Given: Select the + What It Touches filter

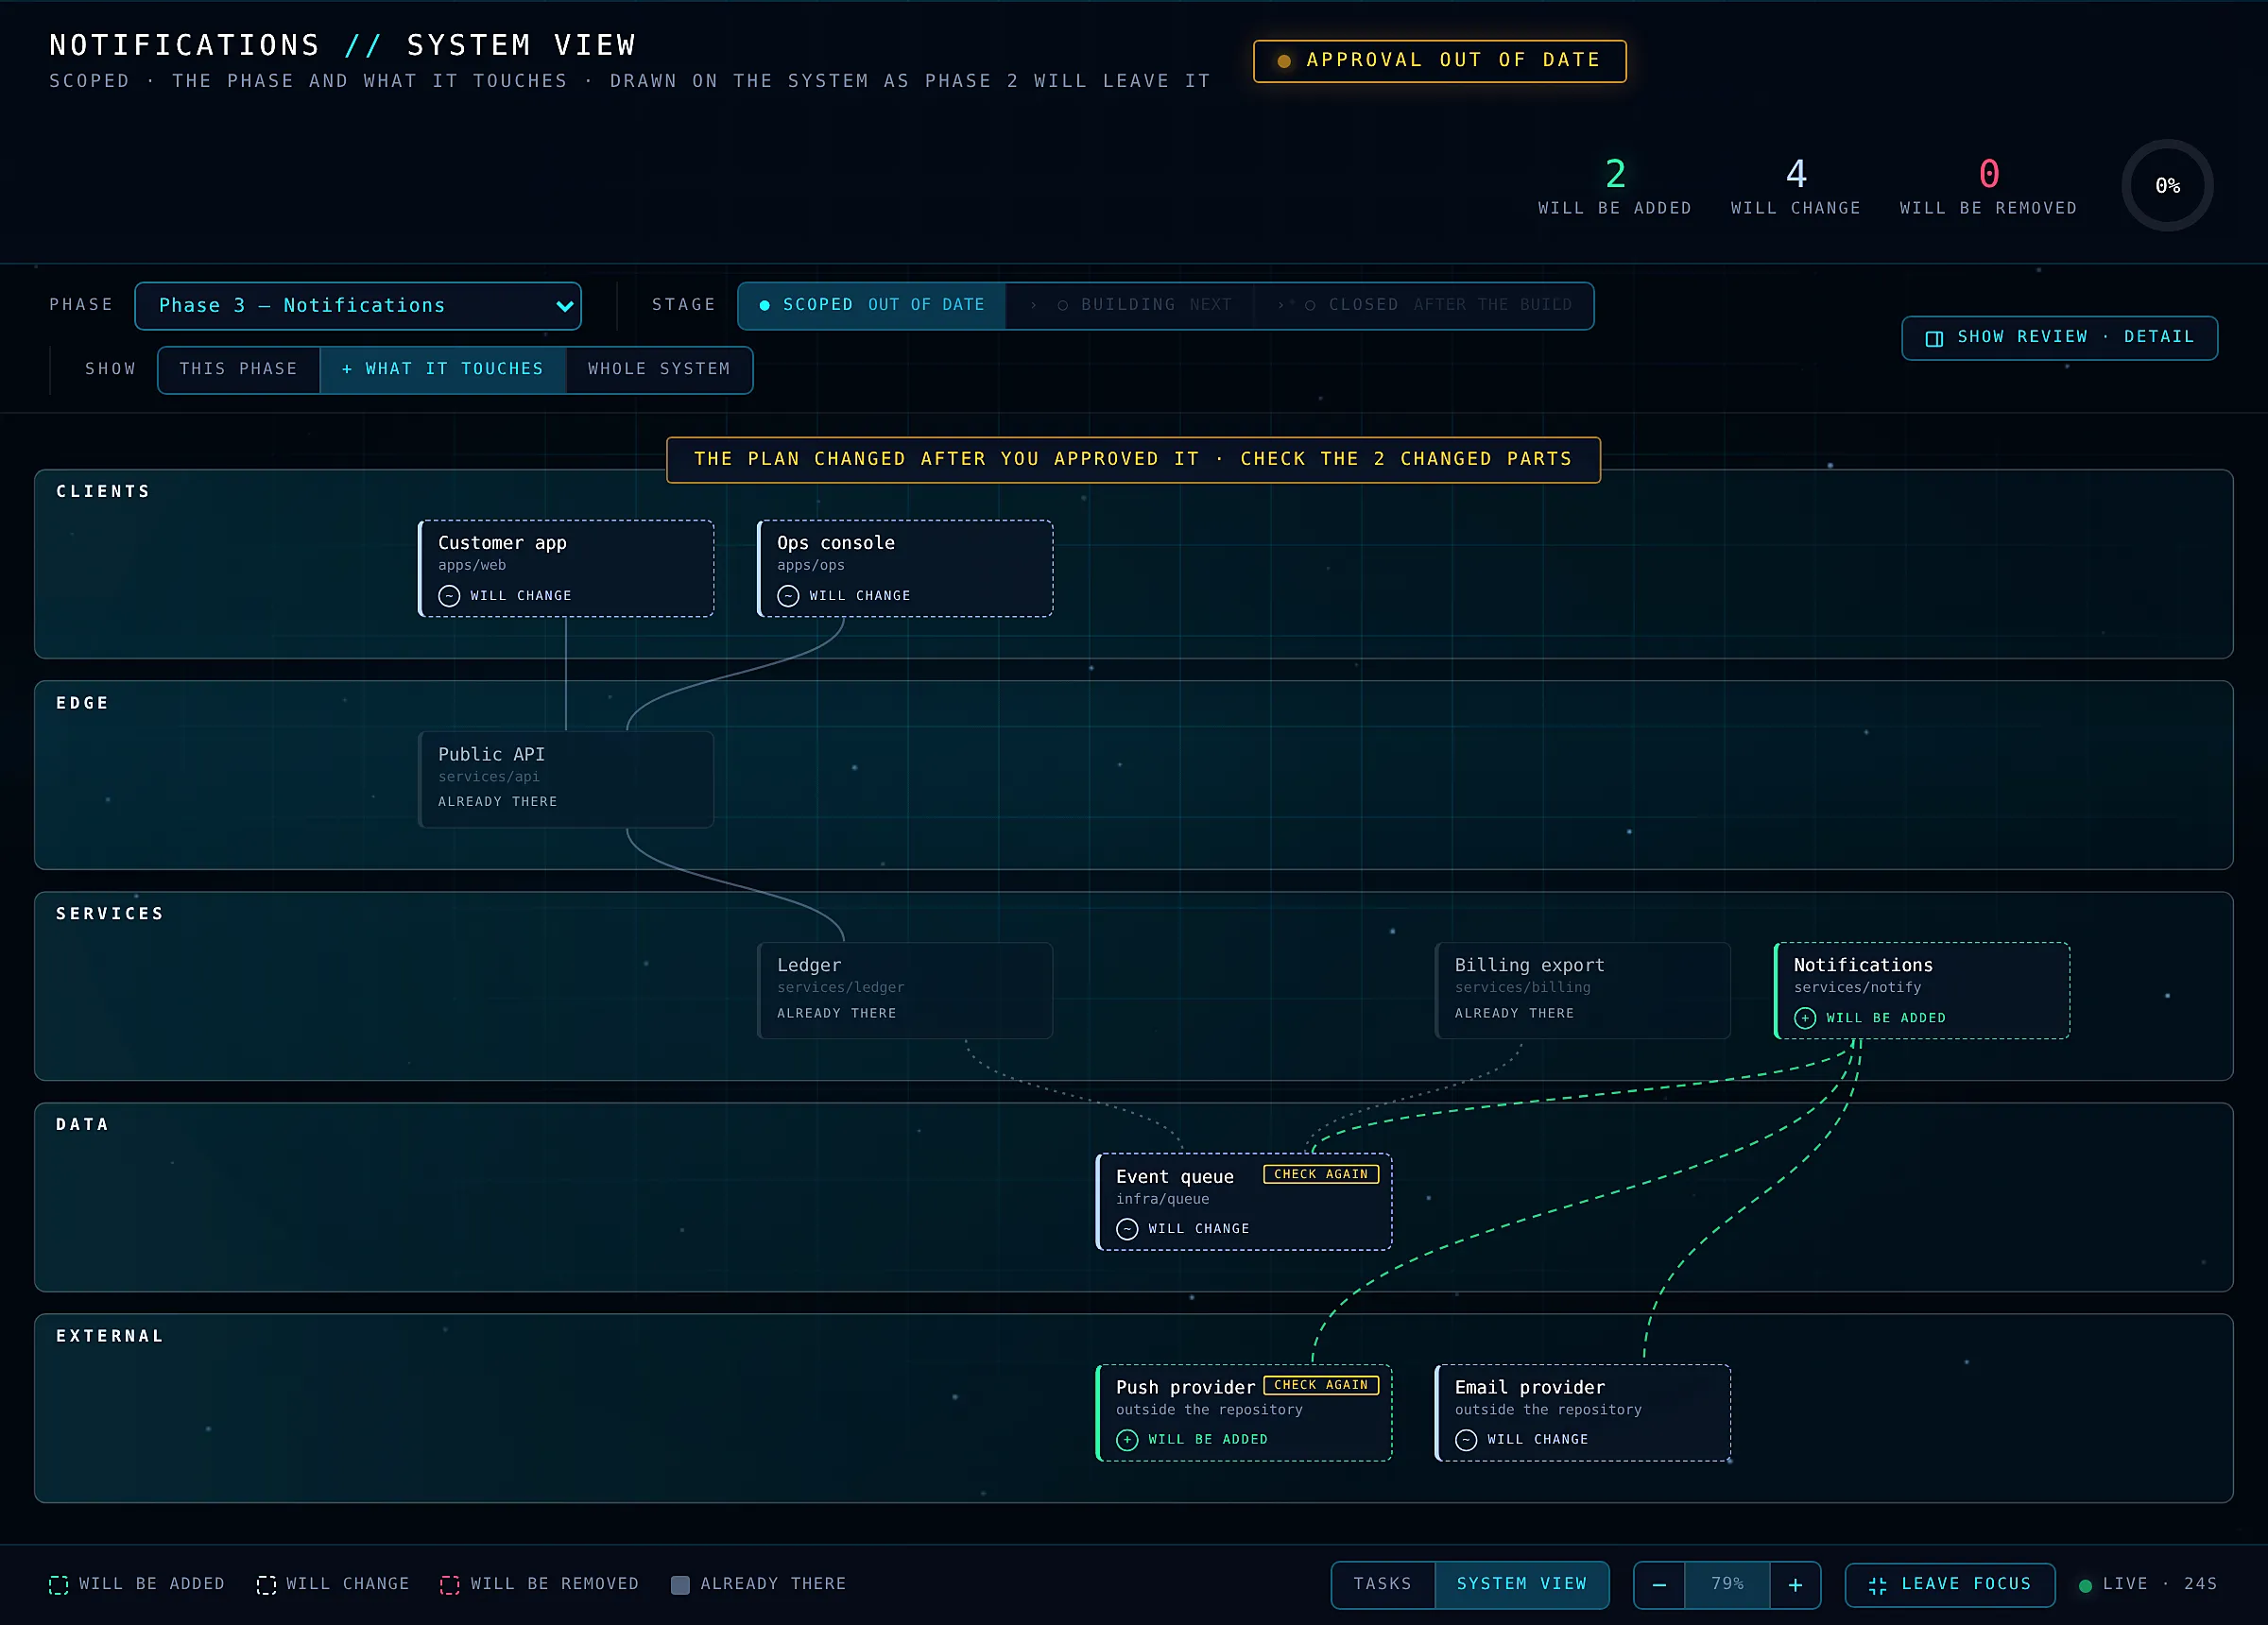Looking at the screenshot, I should pyautogui.click(x=443, y=369).
